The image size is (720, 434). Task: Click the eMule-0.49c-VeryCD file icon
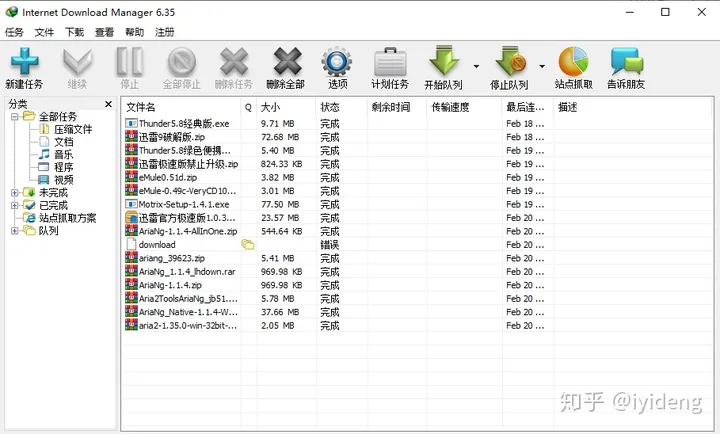tap(131, 190)
